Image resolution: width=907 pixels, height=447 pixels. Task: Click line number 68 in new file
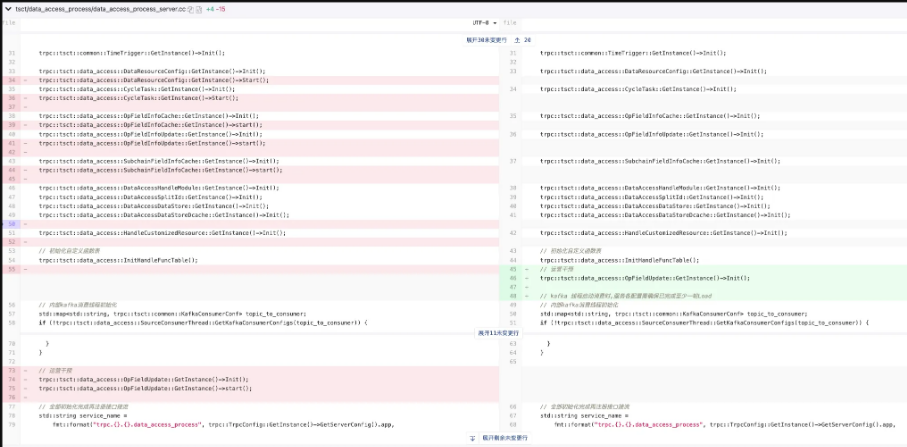(x=513, y=424)
